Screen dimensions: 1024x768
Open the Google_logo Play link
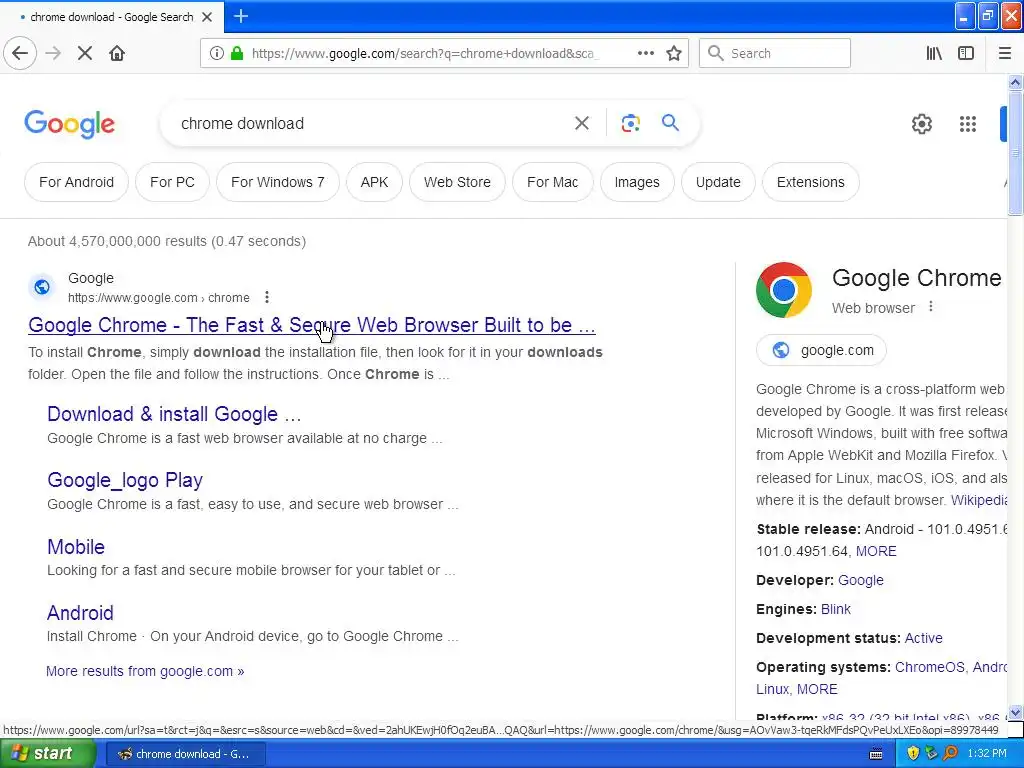click(125, 480)
